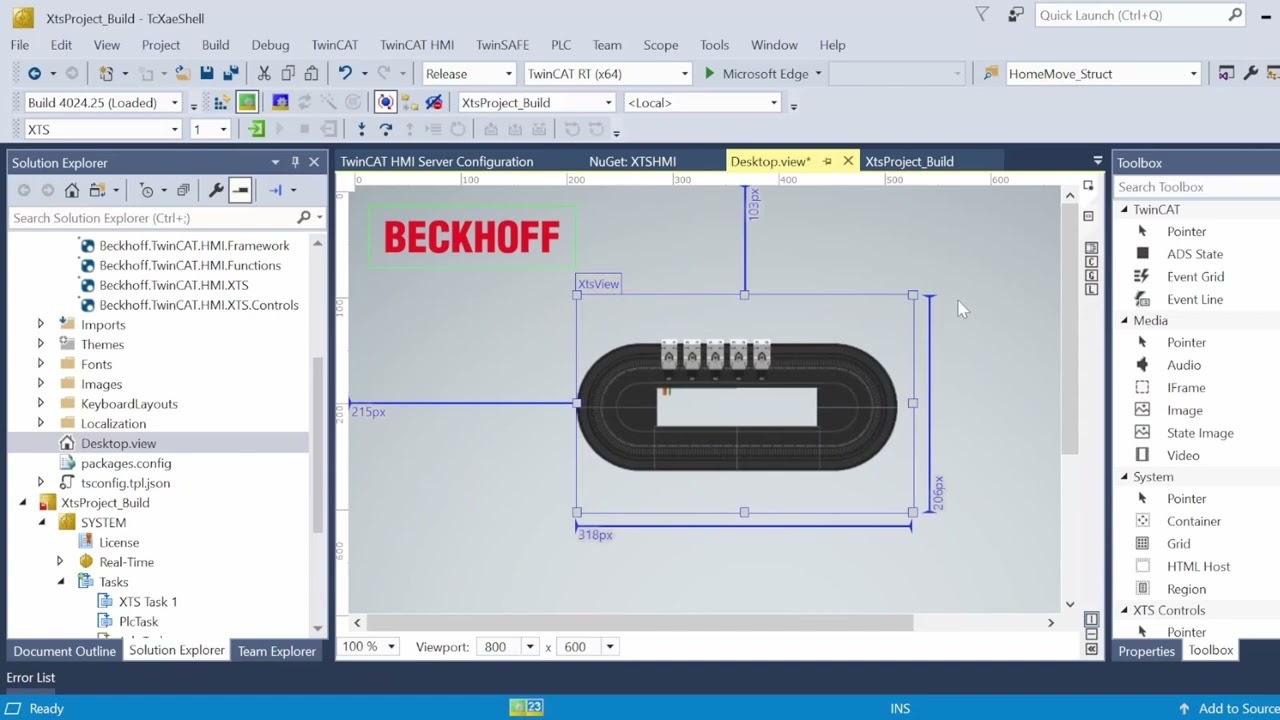
Task: Switch to the NuGet: XTSHMI tab
Action: pyautogui.click(x=633, y=161)
